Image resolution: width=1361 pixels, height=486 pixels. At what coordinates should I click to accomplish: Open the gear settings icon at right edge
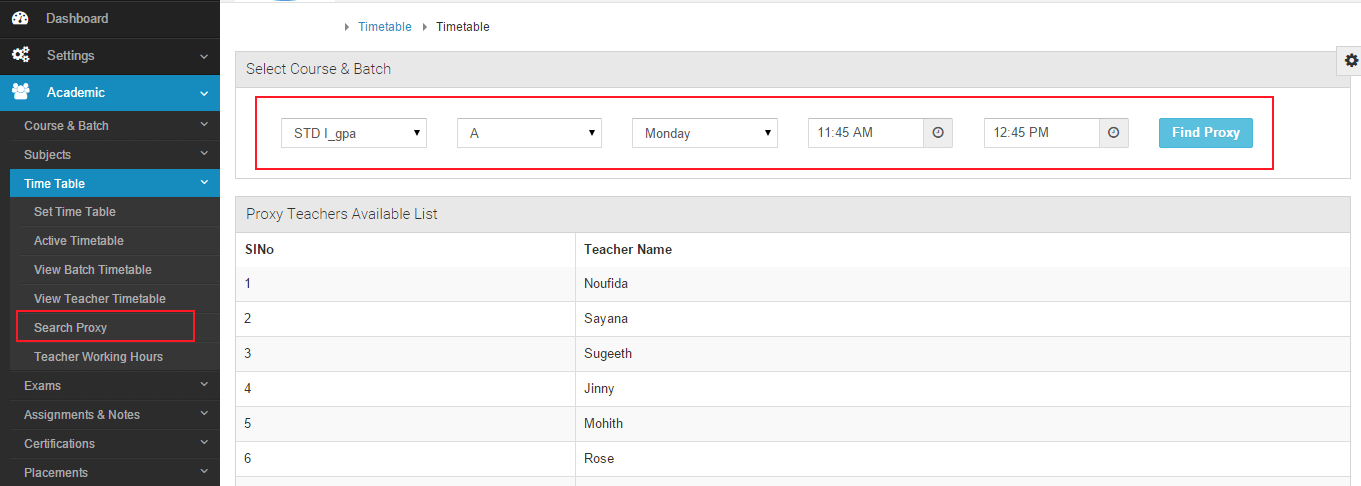(1351, 60)
